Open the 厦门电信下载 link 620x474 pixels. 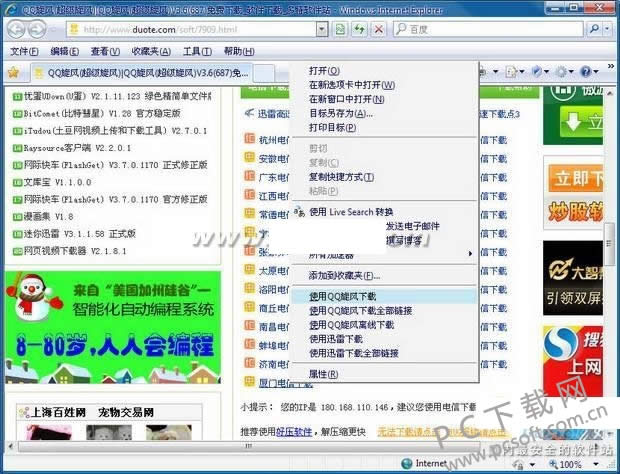tap(285, 383)
